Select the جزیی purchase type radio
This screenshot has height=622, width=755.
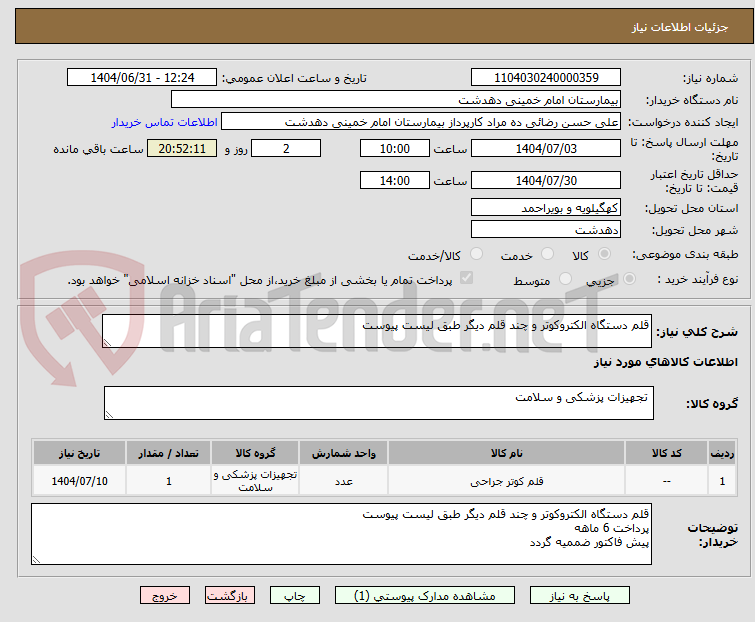coord(629,278)
